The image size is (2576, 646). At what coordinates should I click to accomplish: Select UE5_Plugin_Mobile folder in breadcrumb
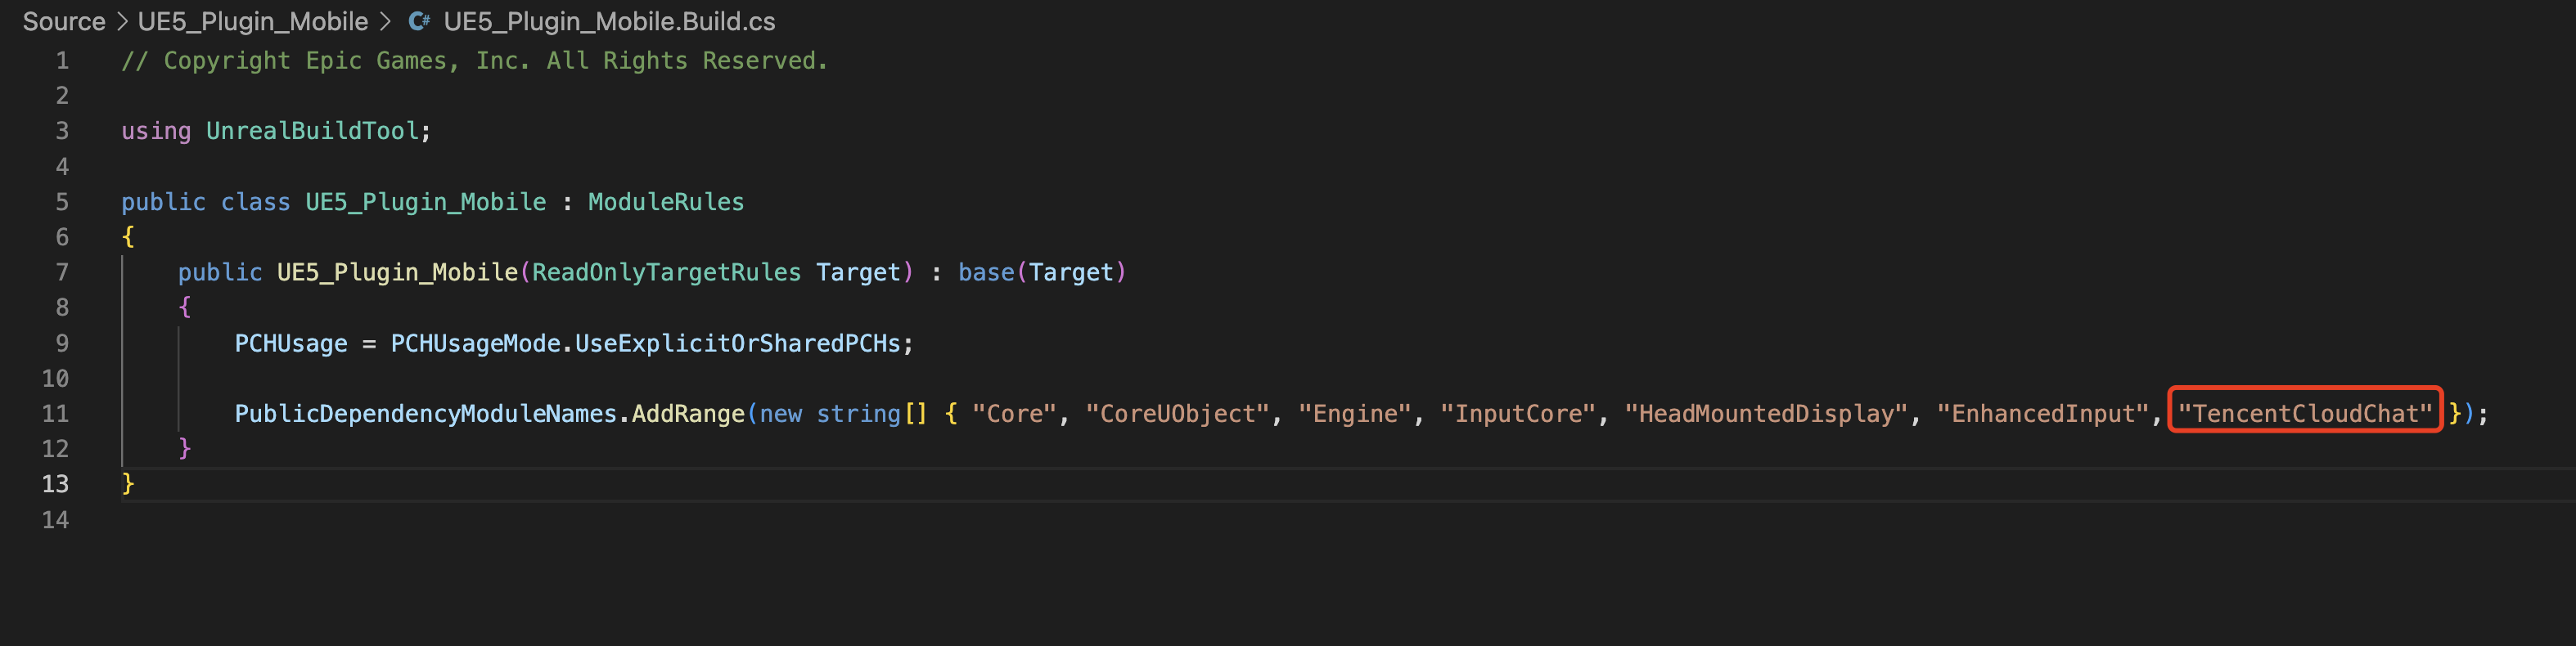pyautogui.click(x=253, y=21)
